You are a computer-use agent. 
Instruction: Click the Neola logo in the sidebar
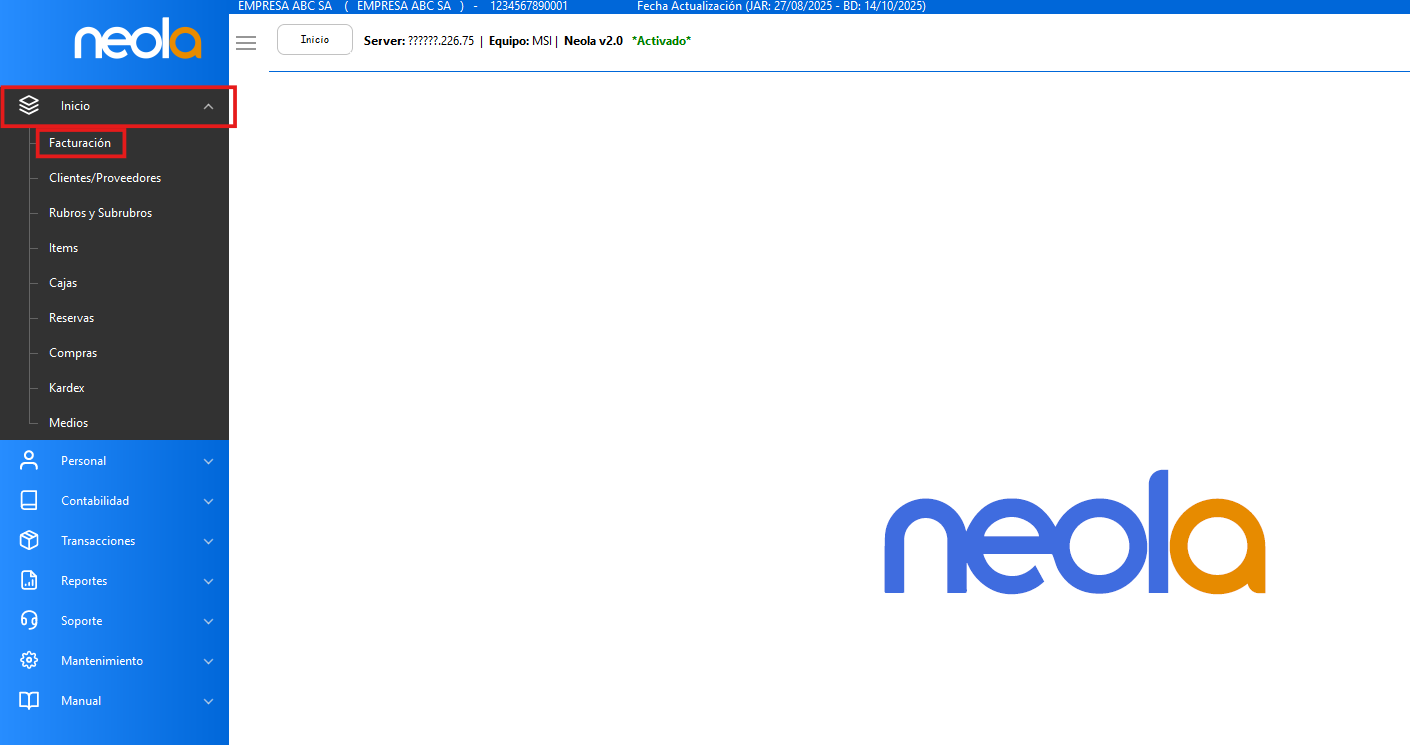click(138, 42)
